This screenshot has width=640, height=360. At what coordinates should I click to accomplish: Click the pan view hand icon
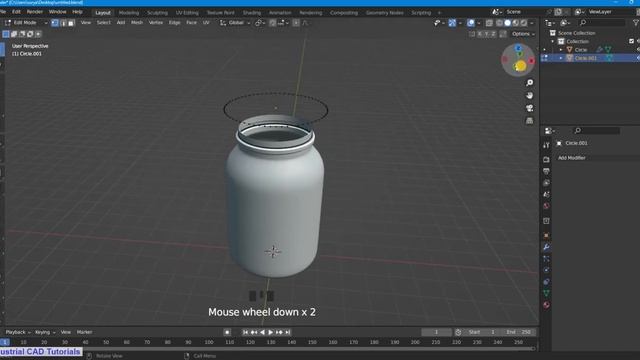pyautogui.click(x=529, y=96)
